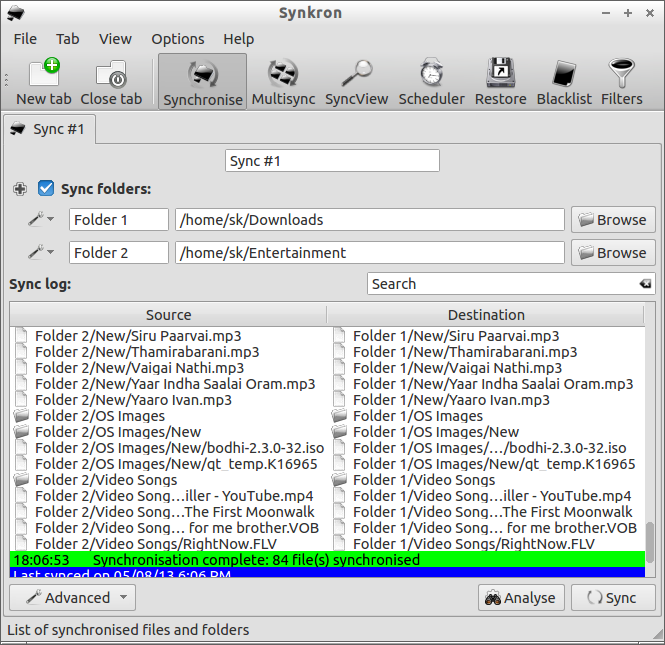Select Folder 1/New/Yaaro Ivan.mp3 destination row
The height and width of the screenshot is (645, 665).
pyautogui.click(x=486, y=400)
